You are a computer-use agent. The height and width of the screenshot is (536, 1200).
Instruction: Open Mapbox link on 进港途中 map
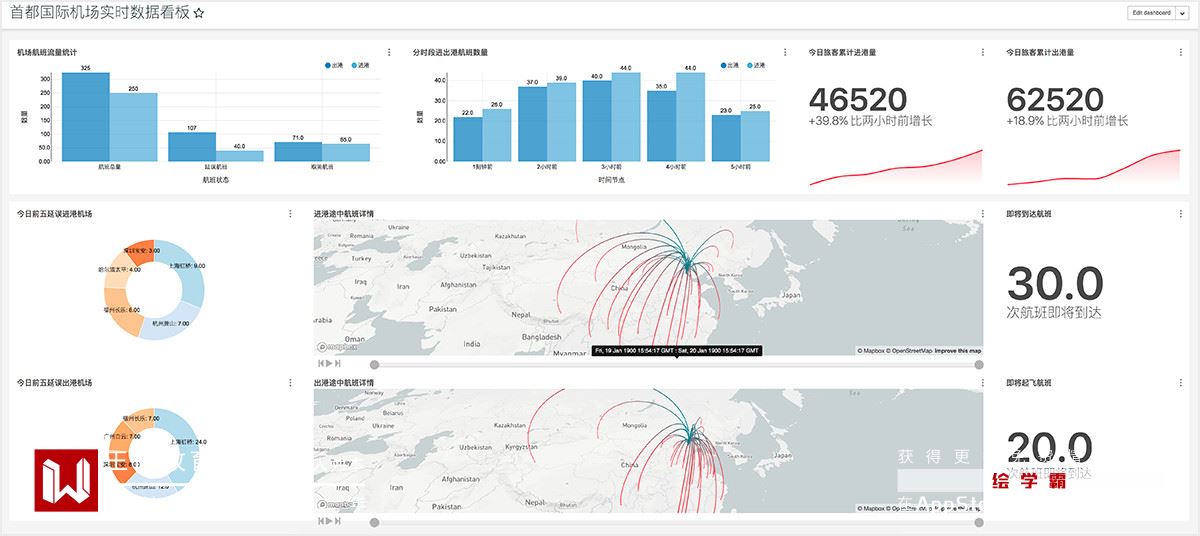pyautogui.click(x=873, y=351)
